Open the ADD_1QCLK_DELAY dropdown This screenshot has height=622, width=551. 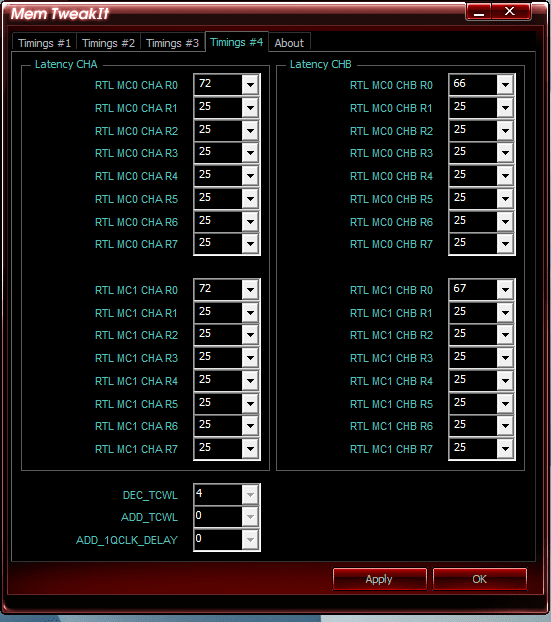coord(250,540)
